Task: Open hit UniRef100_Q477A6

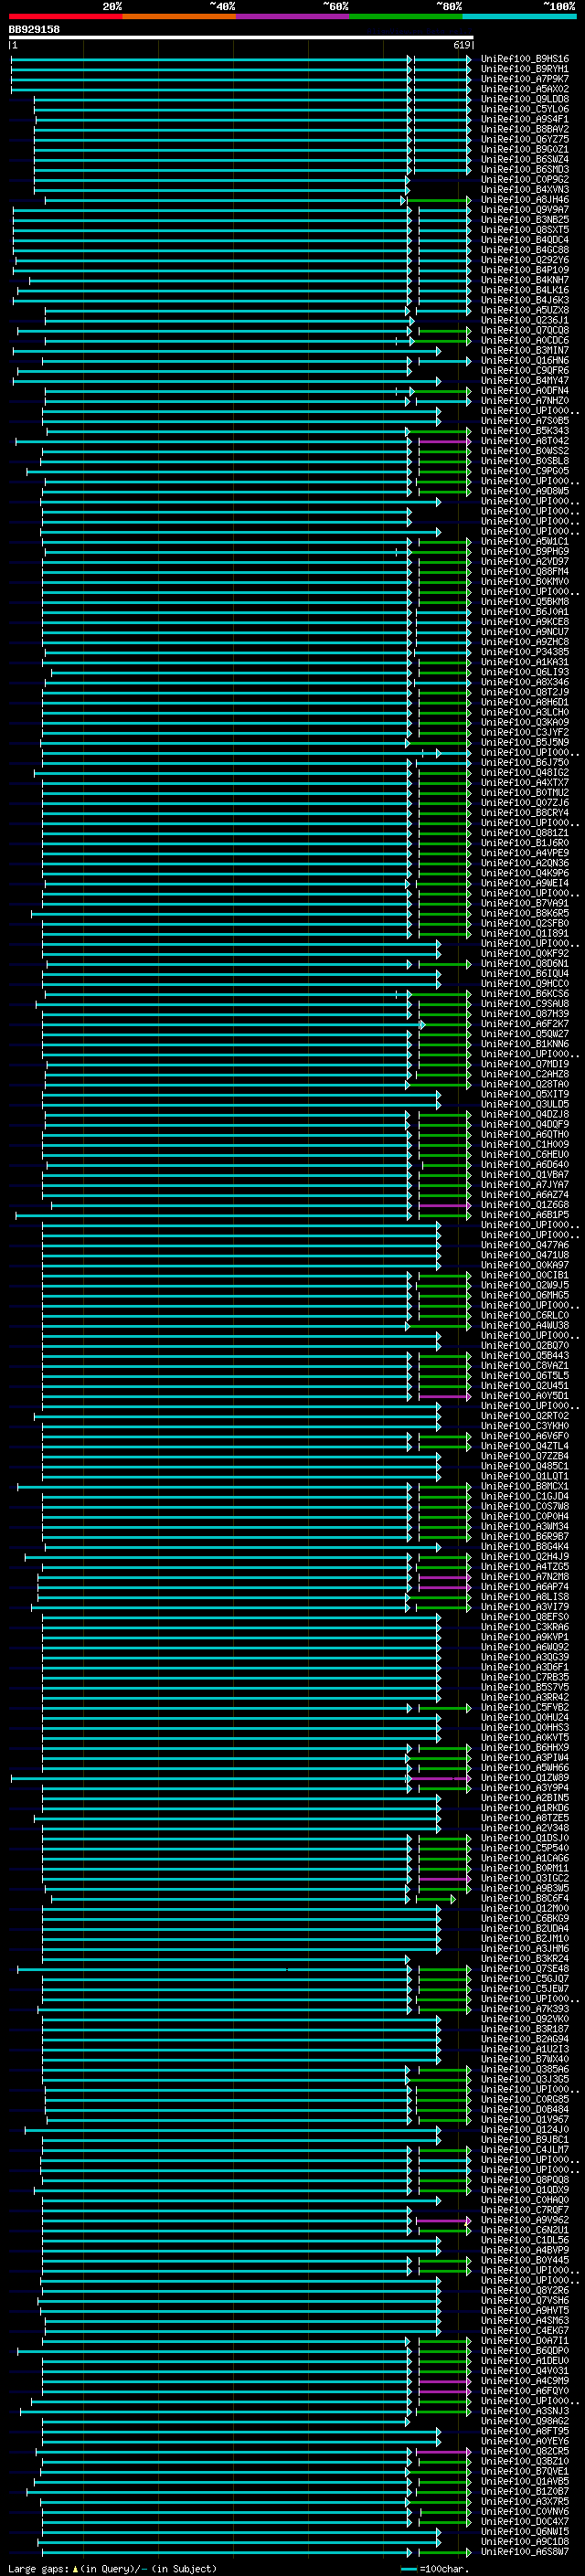Action: pos(525,1245)
